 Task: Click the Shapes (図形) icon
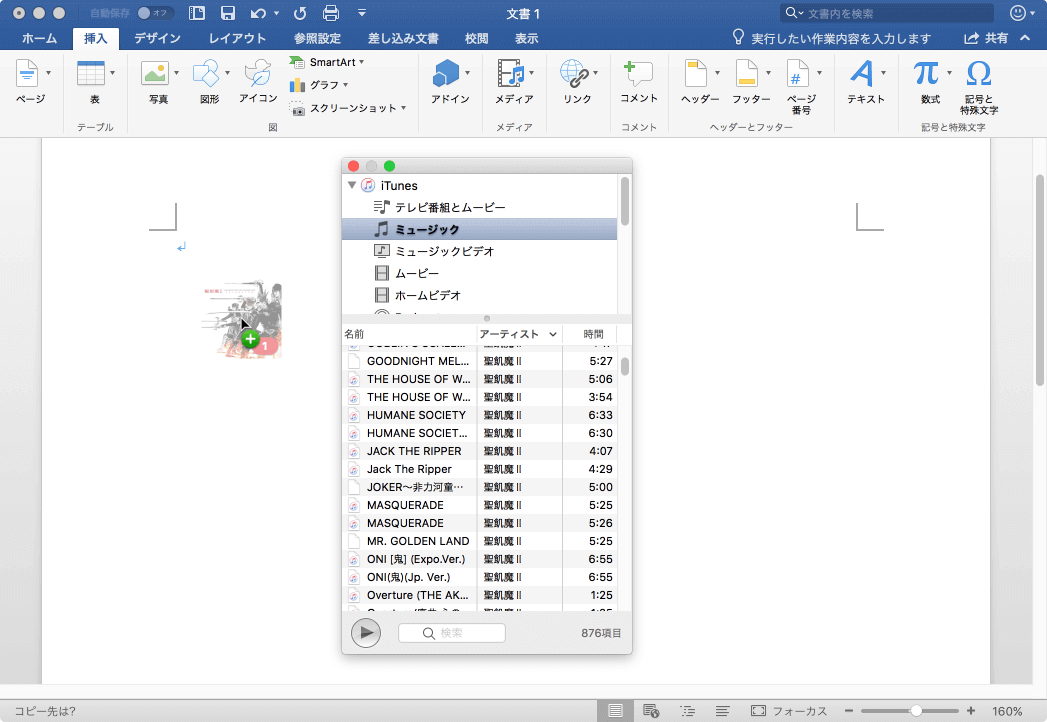pyautogui.click(x=206, y=73)
